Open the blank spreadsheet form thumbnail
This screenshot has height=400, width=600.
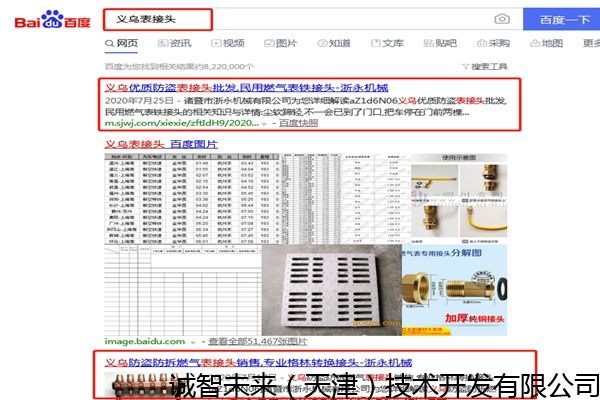pyautogui.click(x=183, y=291)
